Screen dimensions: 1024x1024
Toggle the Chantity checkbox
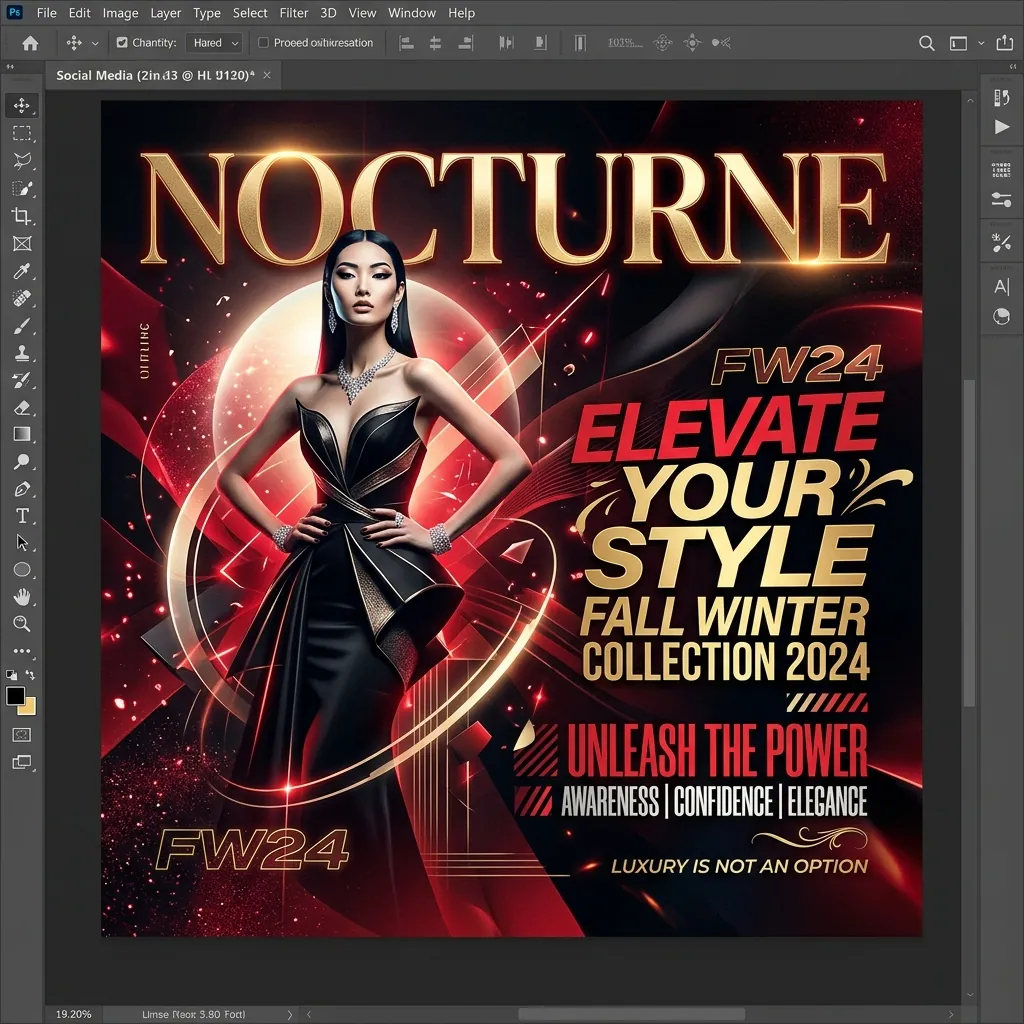point(121,42)
